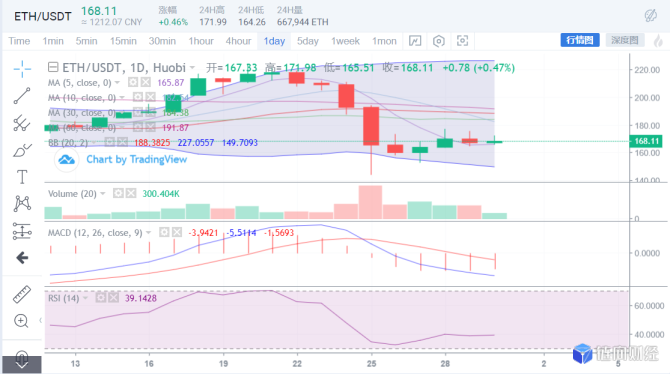Switch chart to 1week interval
670x374 pixels.
coord(345,41)
